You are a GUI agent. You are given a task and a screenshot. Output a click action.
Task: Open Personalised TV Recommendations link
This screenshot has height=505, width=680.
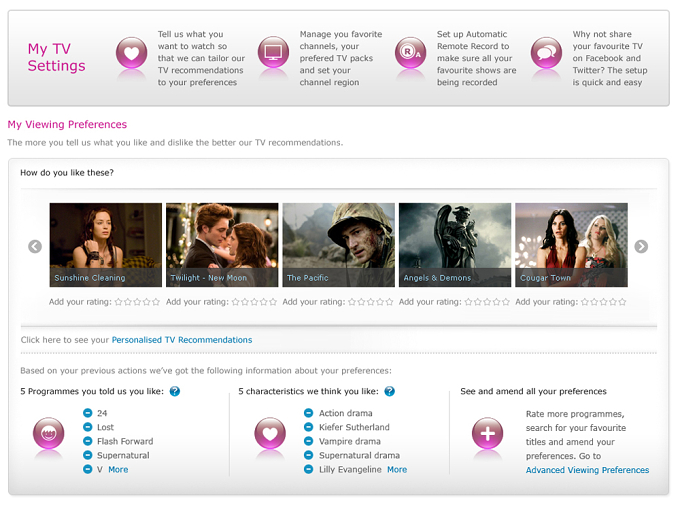[182, 340]
